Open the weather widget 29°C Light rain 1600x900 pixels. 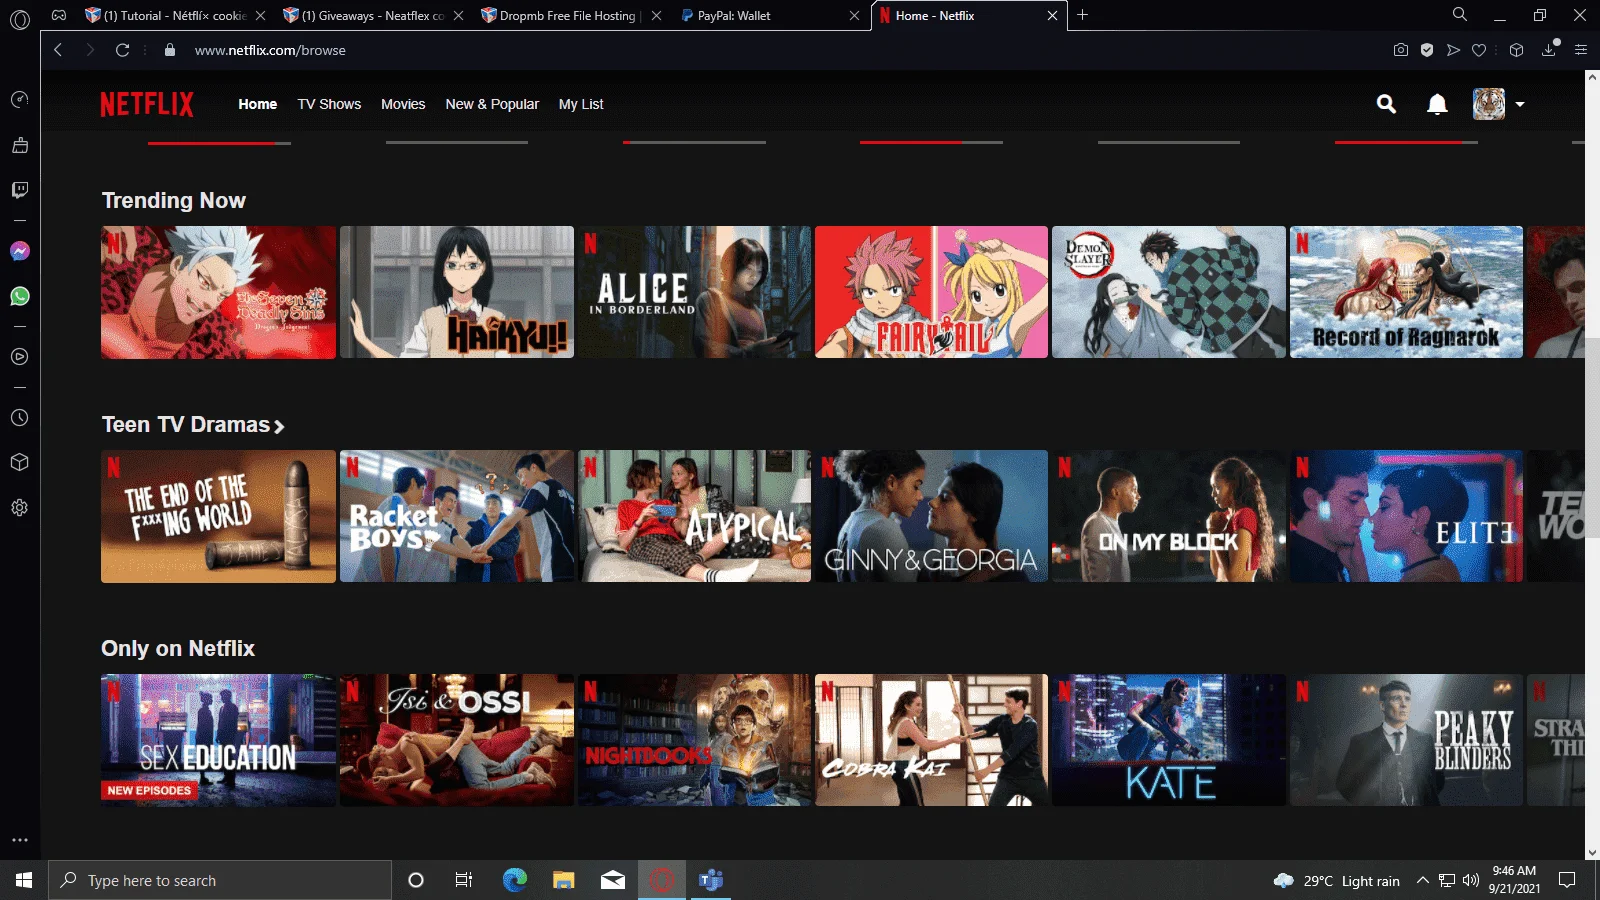point(1336,881)
